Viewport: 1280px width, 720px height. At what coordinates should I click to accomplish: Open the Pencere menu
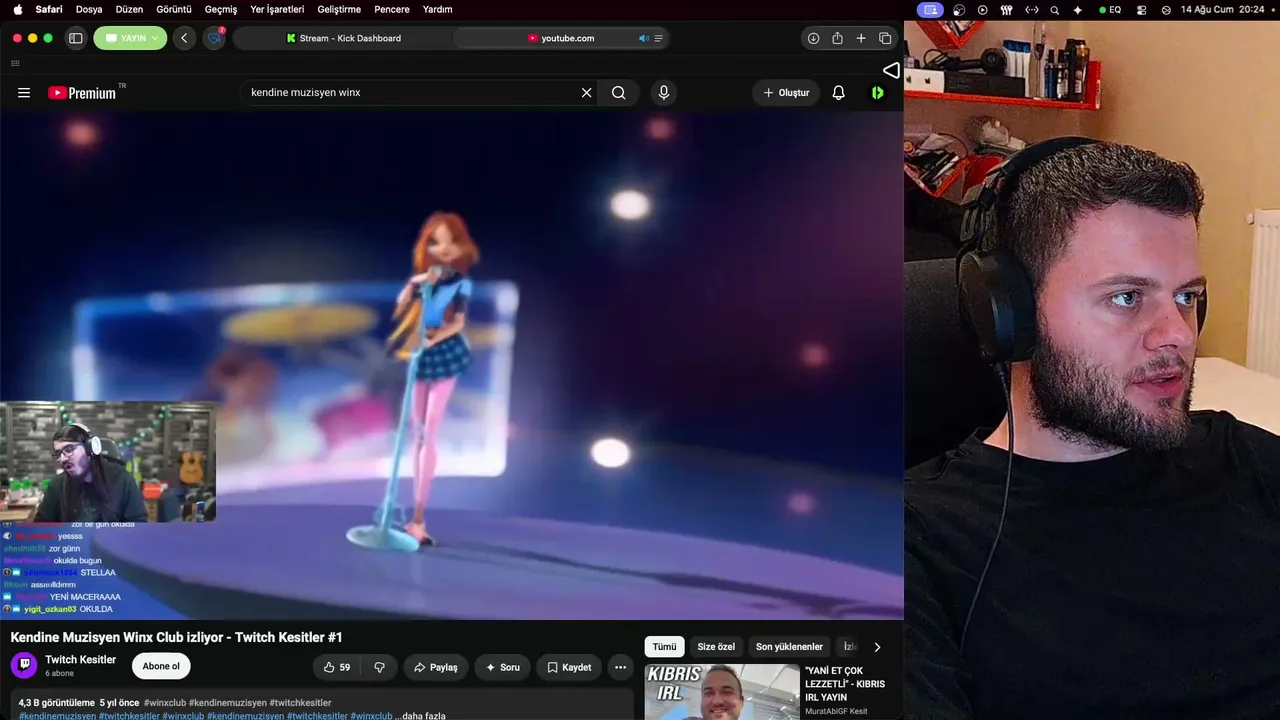tap(392, 9)
